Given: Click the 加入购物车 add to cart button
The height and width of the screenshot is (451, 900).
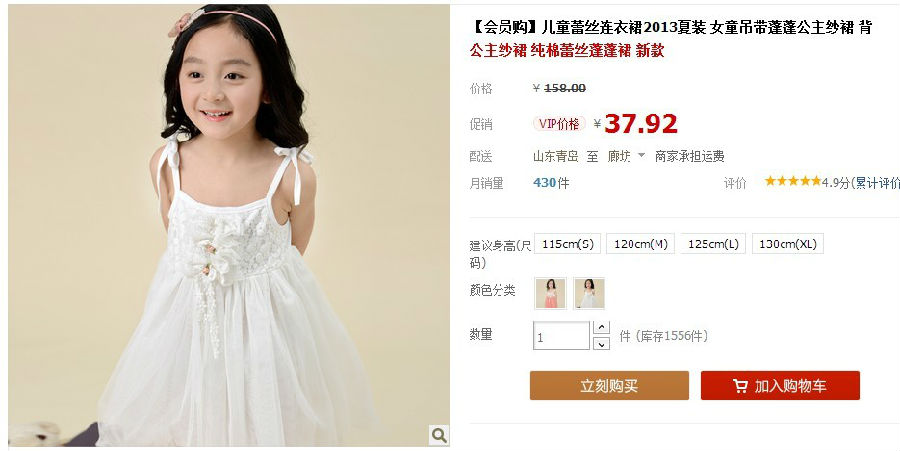Looking at the screenshot, I should [780, 386].
